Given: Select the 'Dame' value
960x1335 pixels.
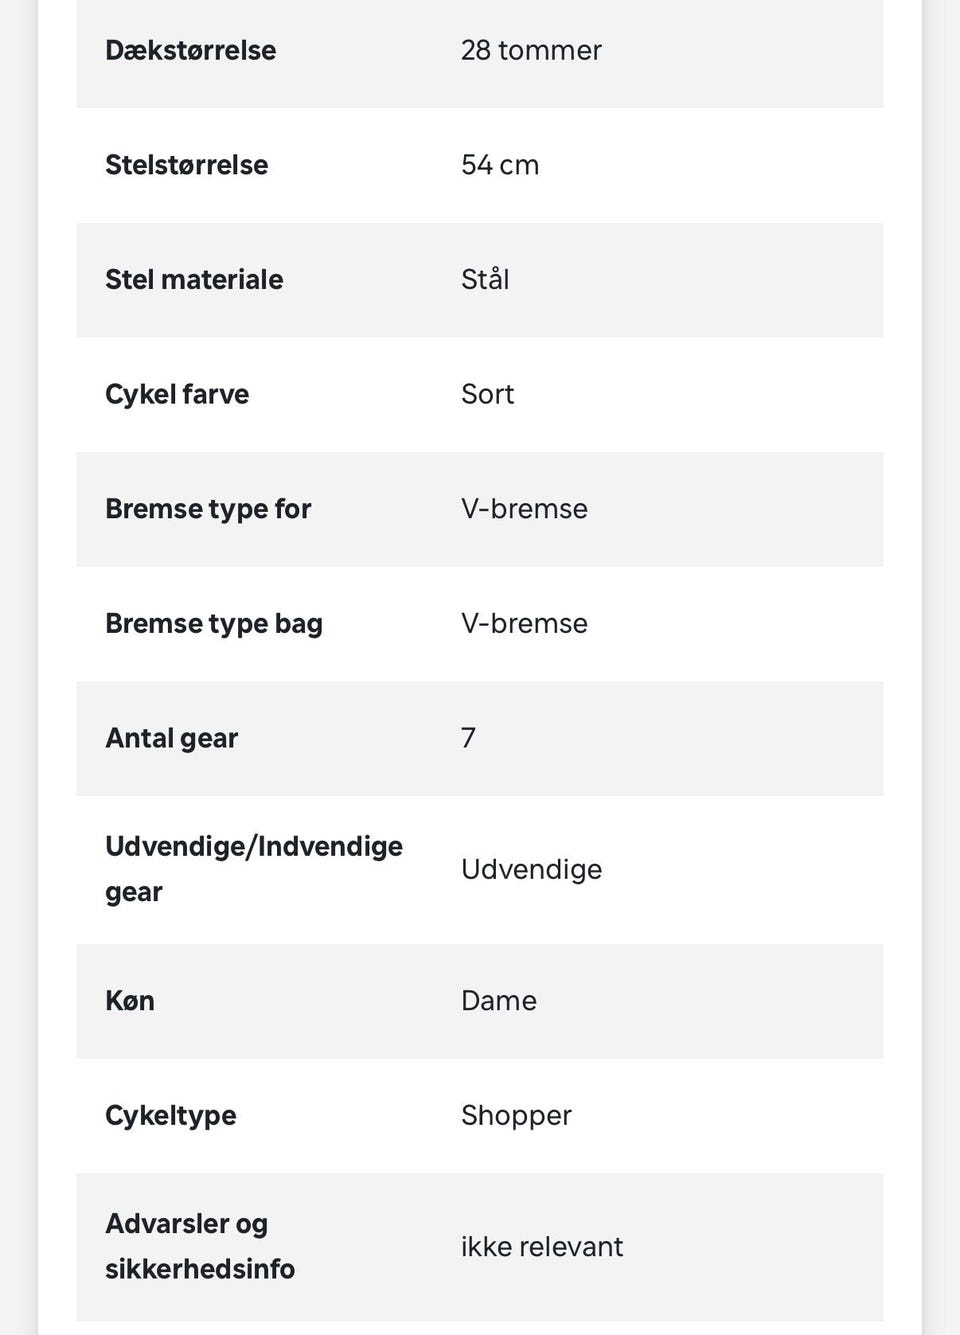Looking at the screenshot, I should [x=498, y=1001].
